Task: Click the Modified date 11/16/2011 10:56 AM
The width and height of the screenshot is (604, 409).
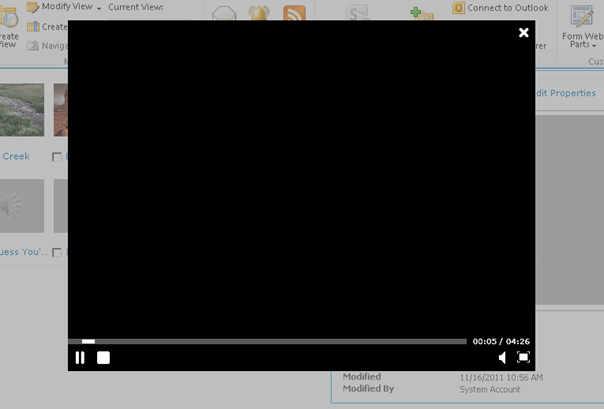Action: coord(501,377)
